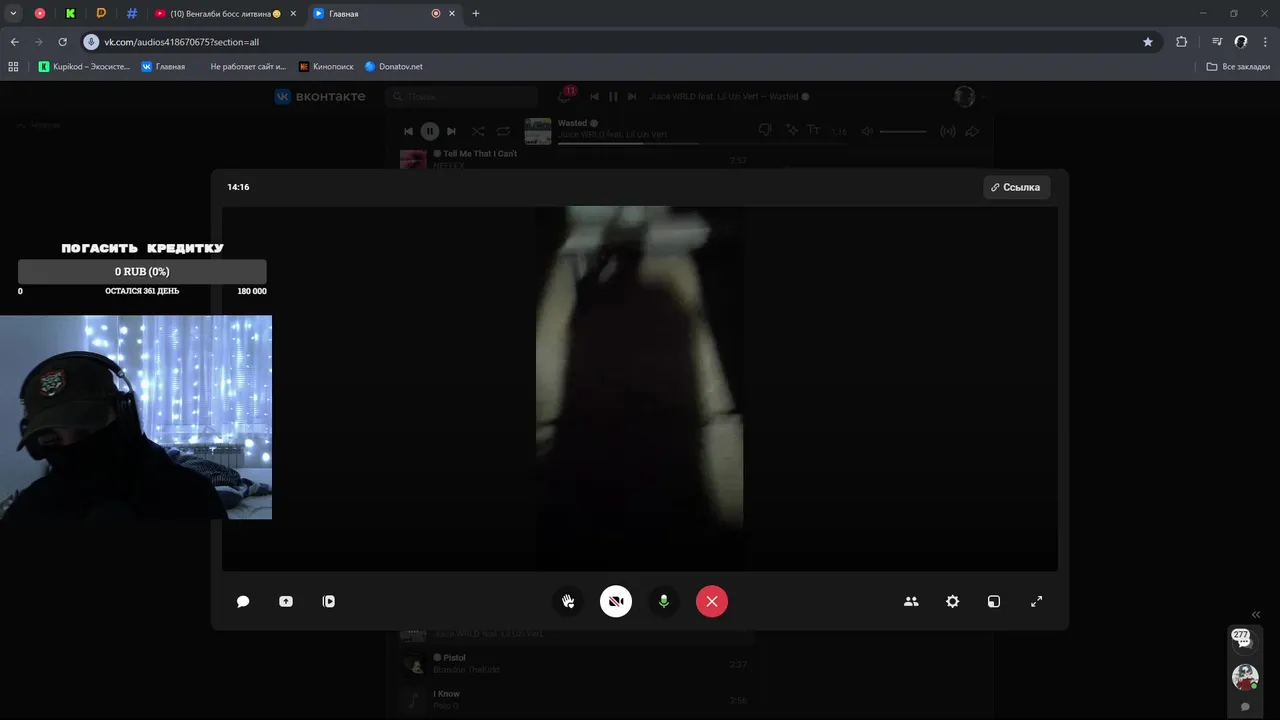Image resolution: width=1280 pixels, height=720 pixels.
Task: Open Kupikod bookmark
Action: click(82, 67)
